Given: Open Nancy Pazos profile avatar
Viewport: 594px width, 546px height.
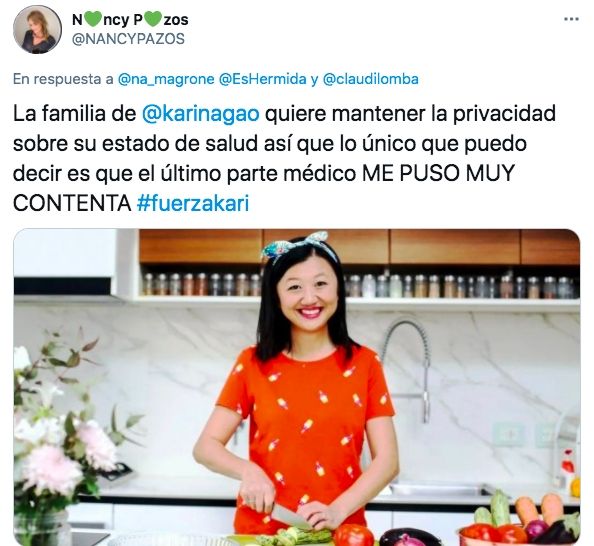Looking at the screenshot, I should 37,30.
